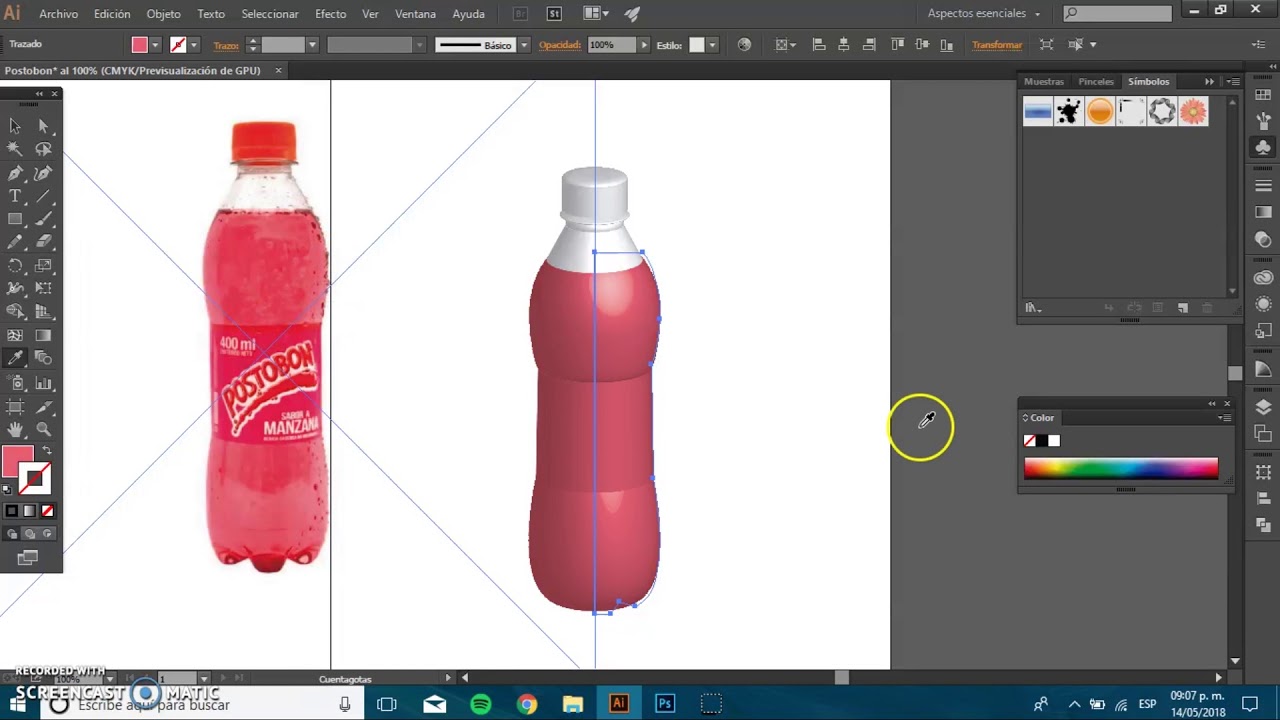Open the Symbols panel flyout menu
1280x720 pixels.
(1233, 82)
